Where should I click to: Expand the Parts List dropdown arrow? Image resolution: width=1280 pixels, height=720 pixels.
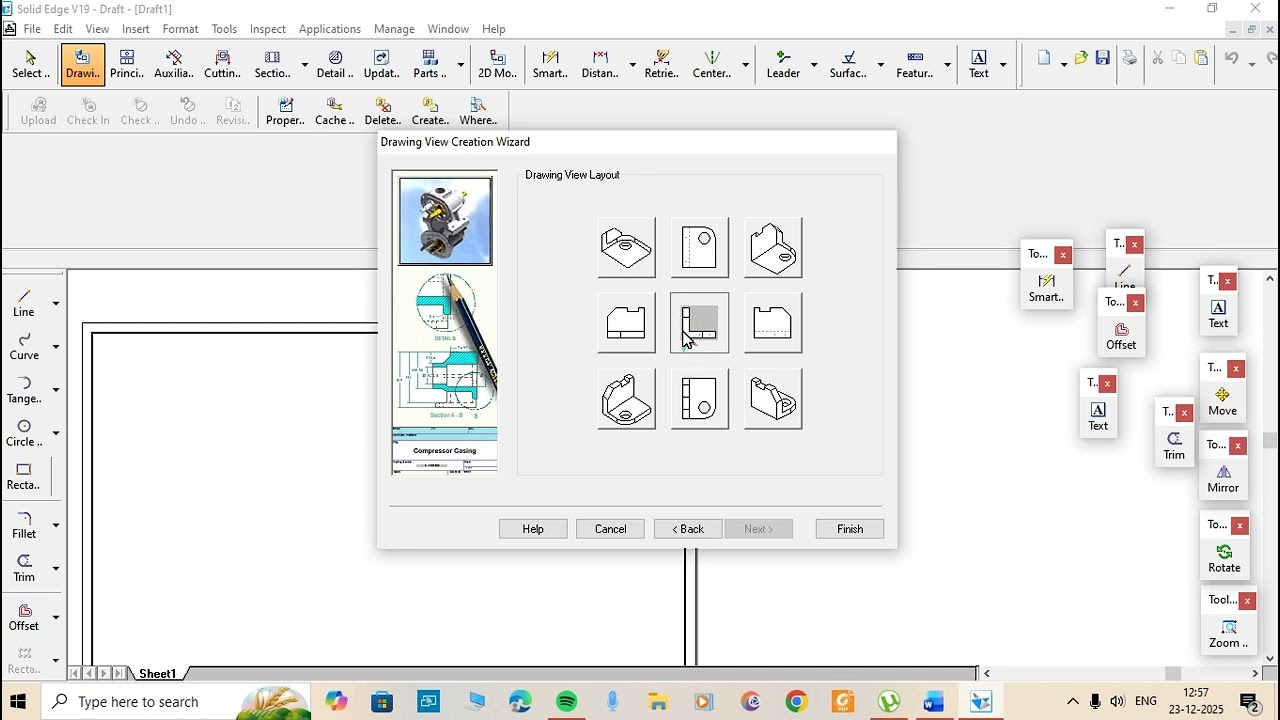[x=461, y=65]
